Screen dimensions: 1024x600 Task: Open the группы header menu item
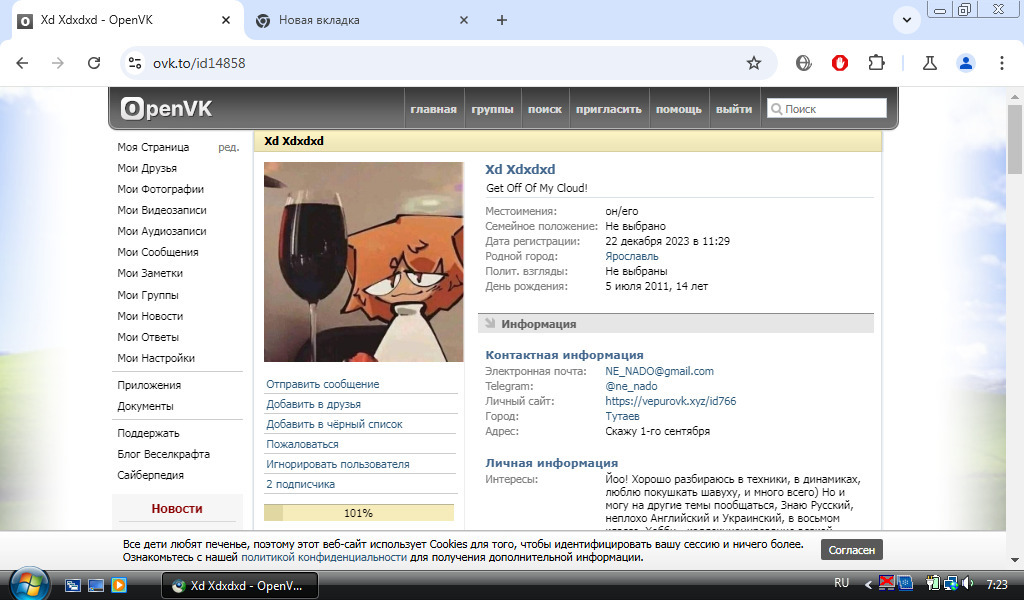(492, 109)
